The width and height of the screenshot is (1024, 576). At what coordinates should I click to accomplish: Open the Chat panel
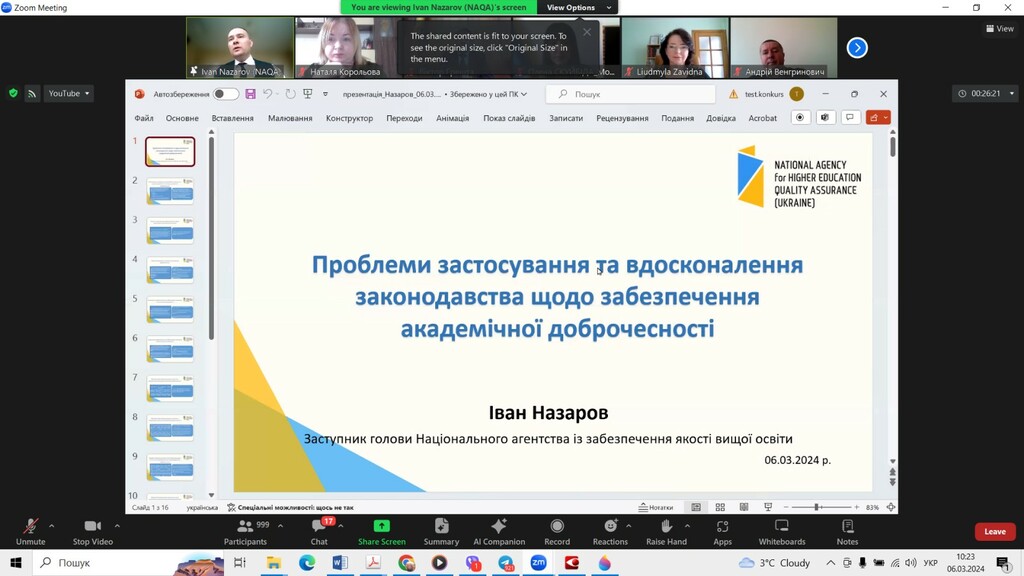[x=319, y=526]
